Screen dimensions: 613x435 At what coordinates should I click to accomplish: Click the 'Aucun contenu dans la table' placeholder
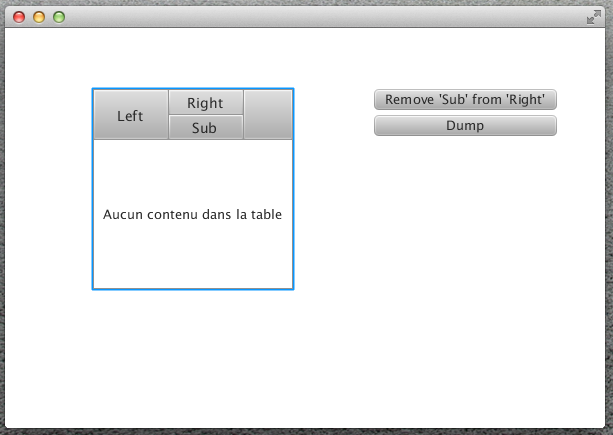coord(192,214)
